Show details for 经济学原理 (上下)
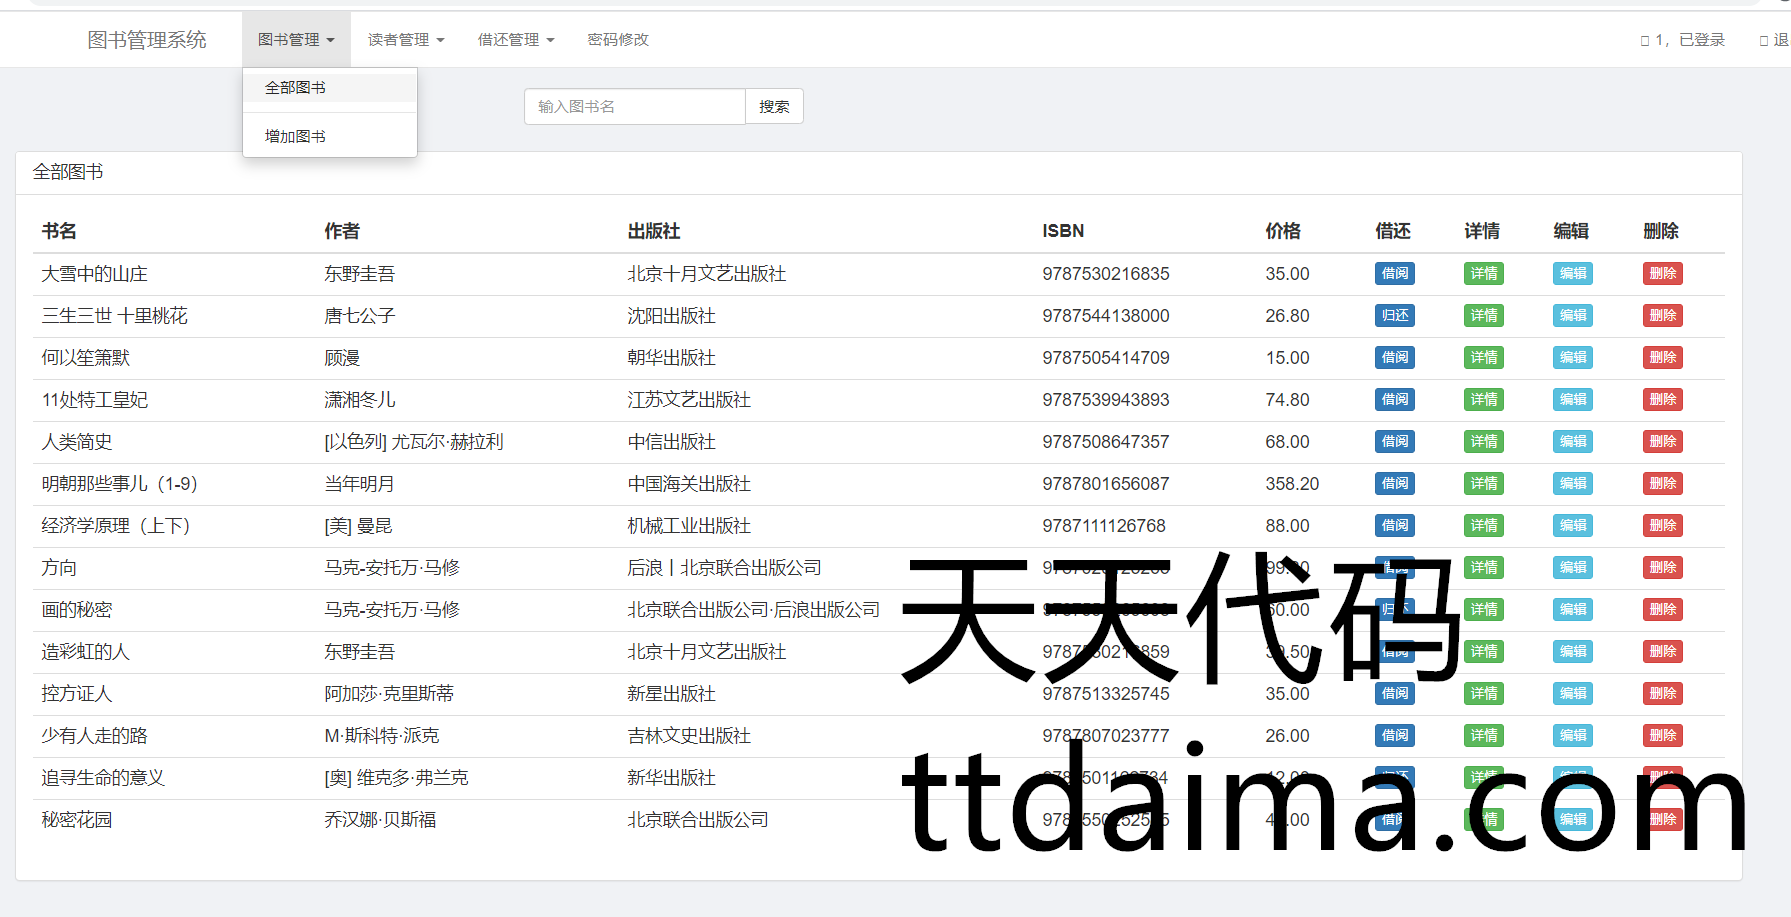Screen dimensions: 1791x917 pos(1483,526)
